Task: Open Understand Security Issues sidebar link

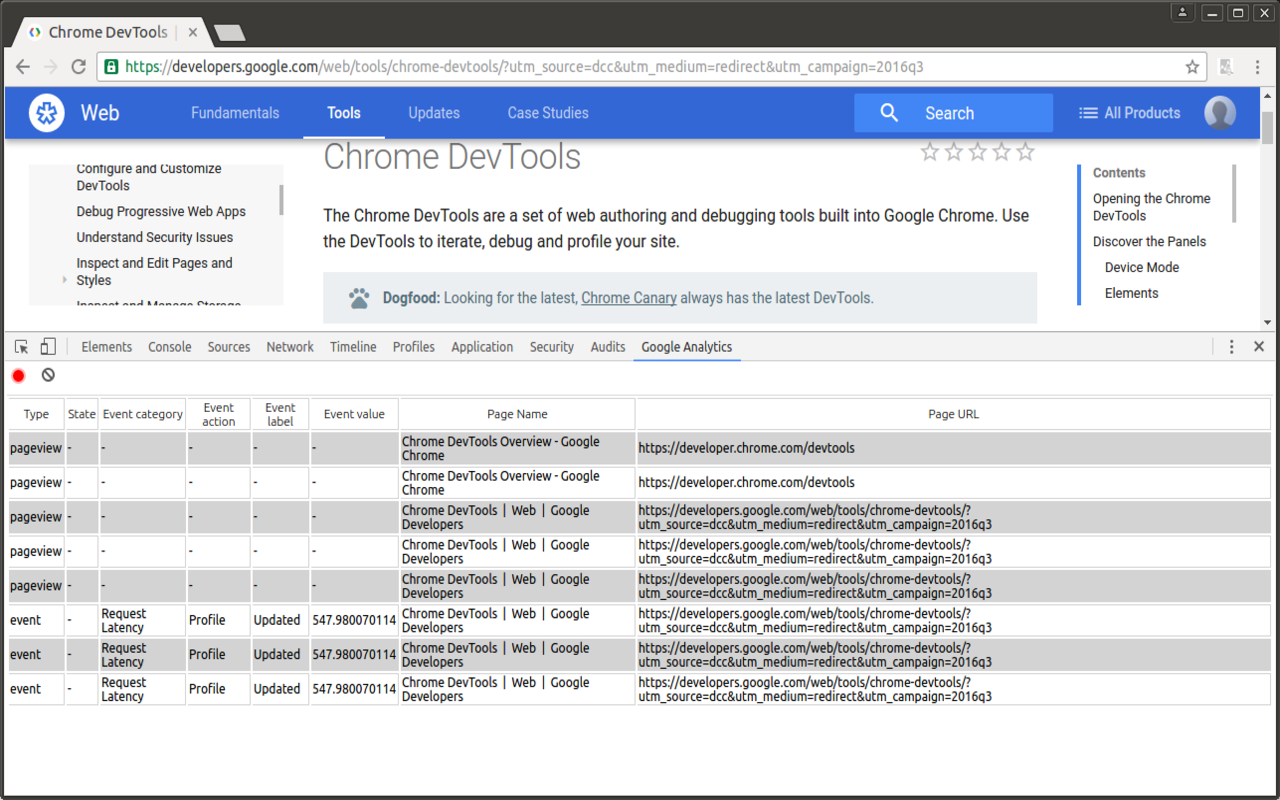Action: tap(155, 238)
